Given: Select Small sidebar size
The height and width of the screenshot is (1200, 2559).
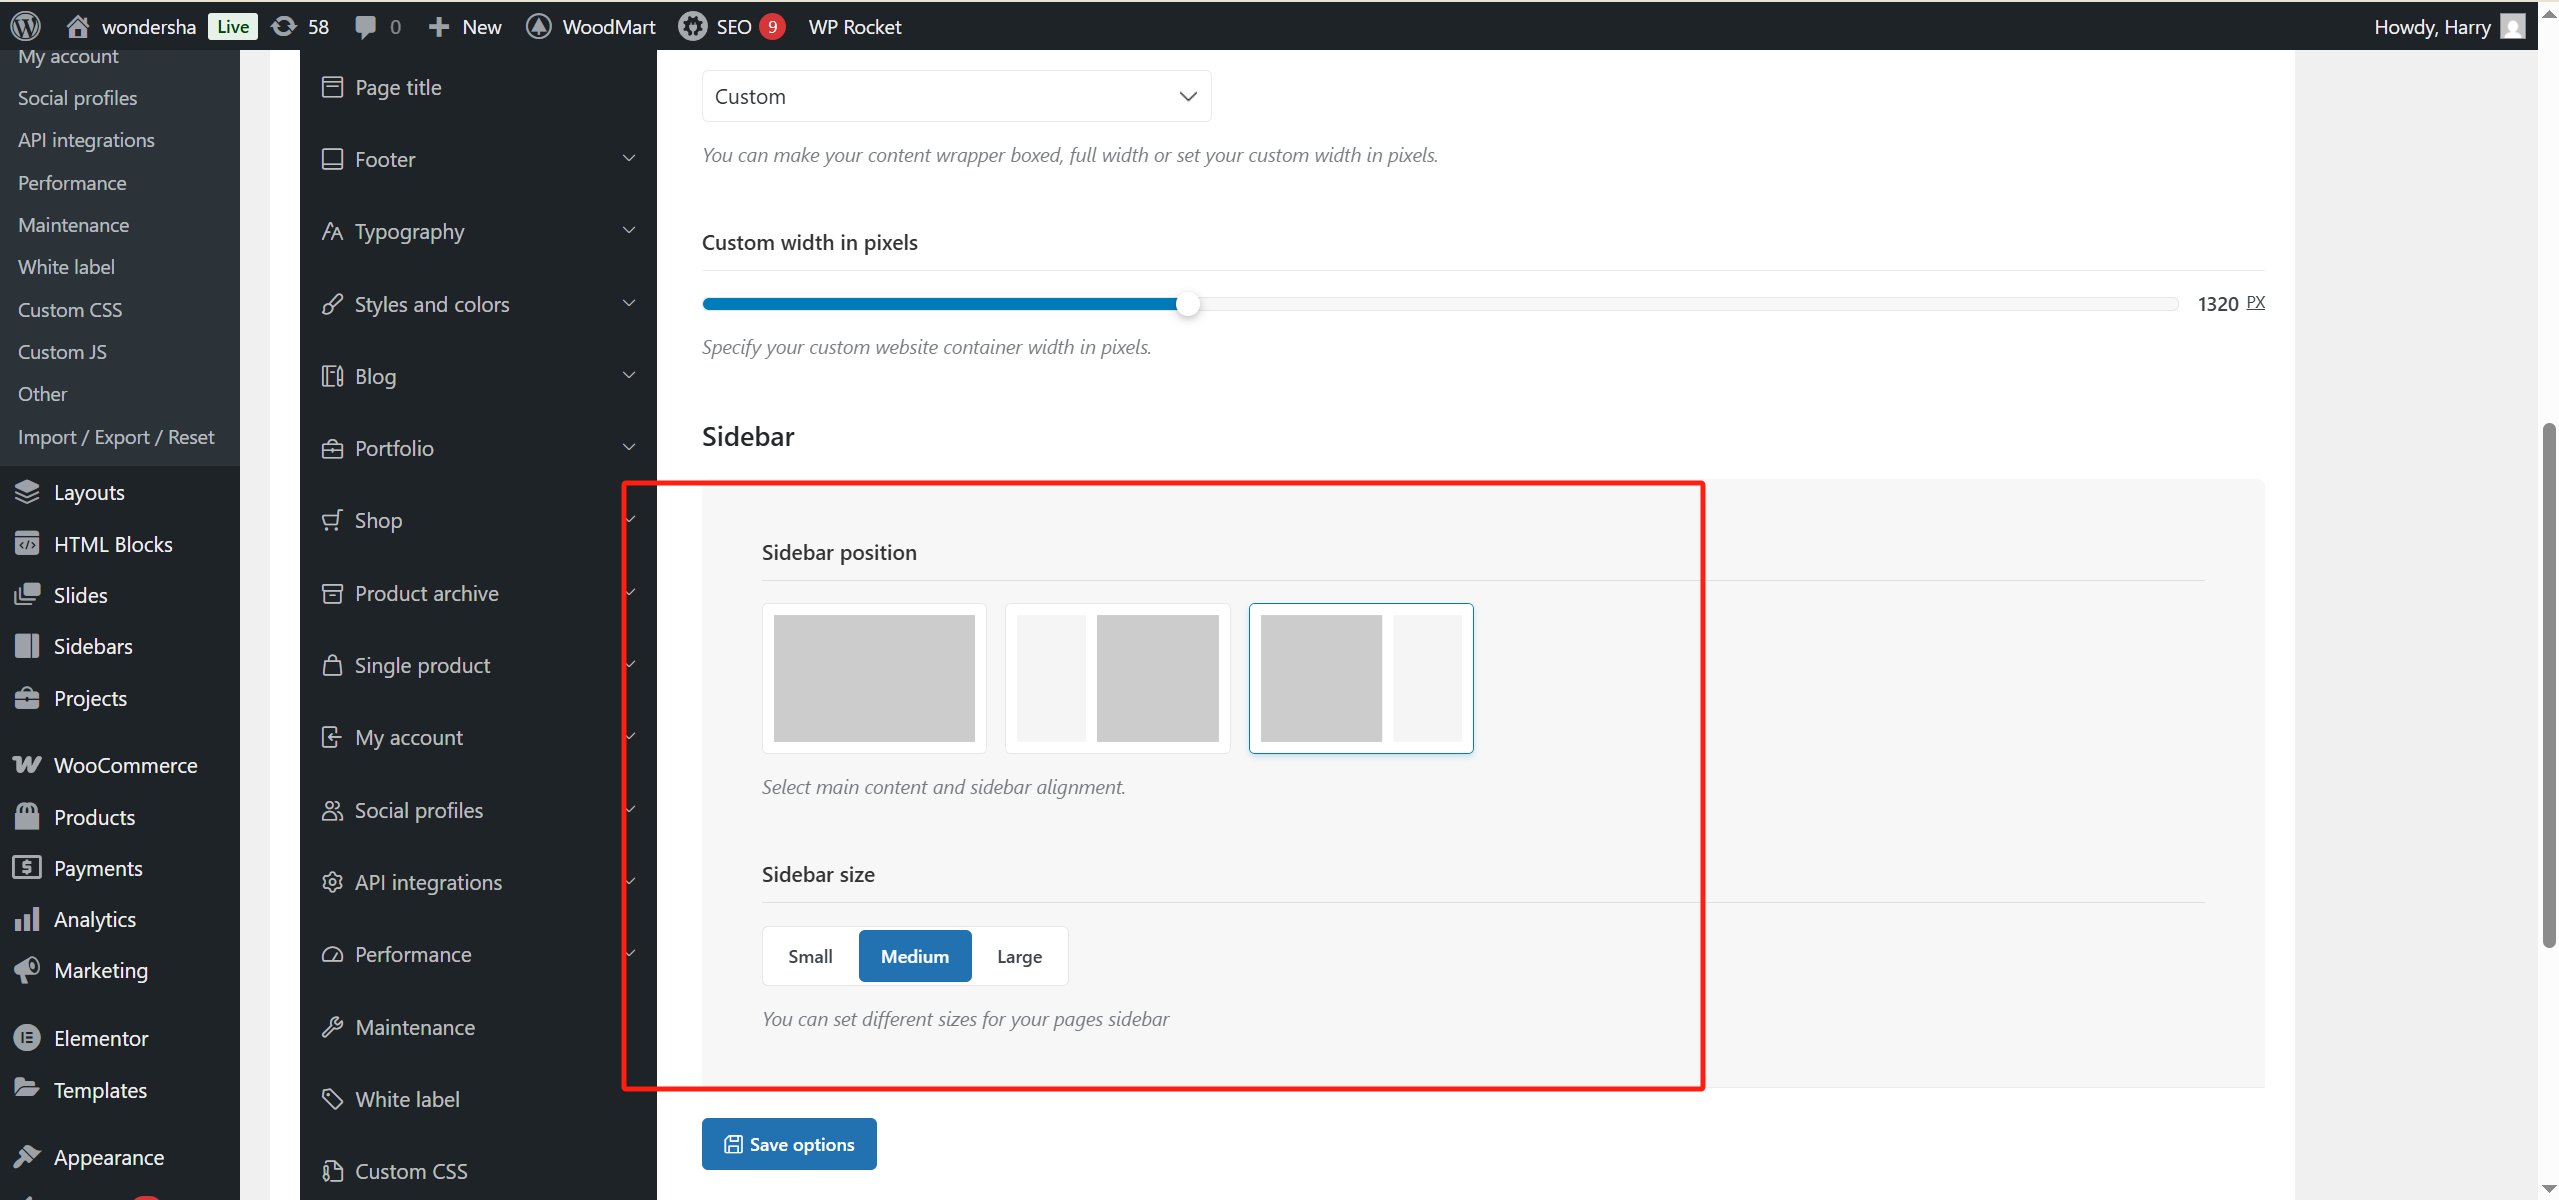Looking at the screenshot, I should [810, 956].
